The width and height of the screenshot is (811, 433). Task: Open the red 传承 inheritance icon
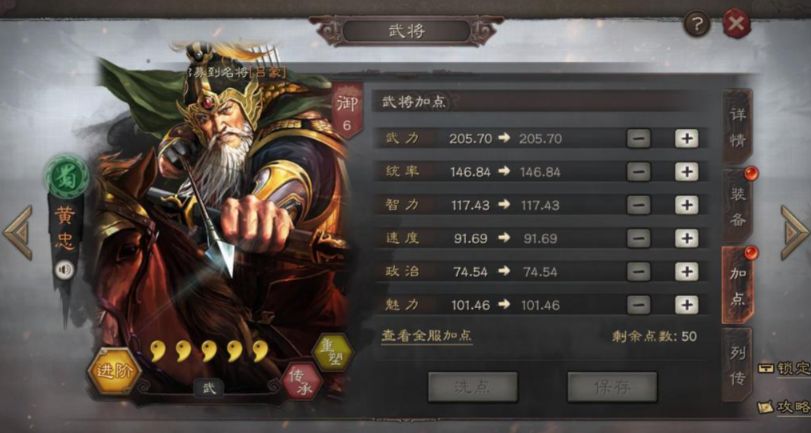click(x=302, y=383)
